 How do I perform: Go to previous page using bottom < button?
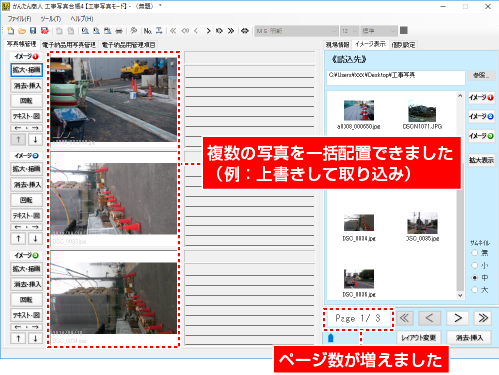(429, 318)
